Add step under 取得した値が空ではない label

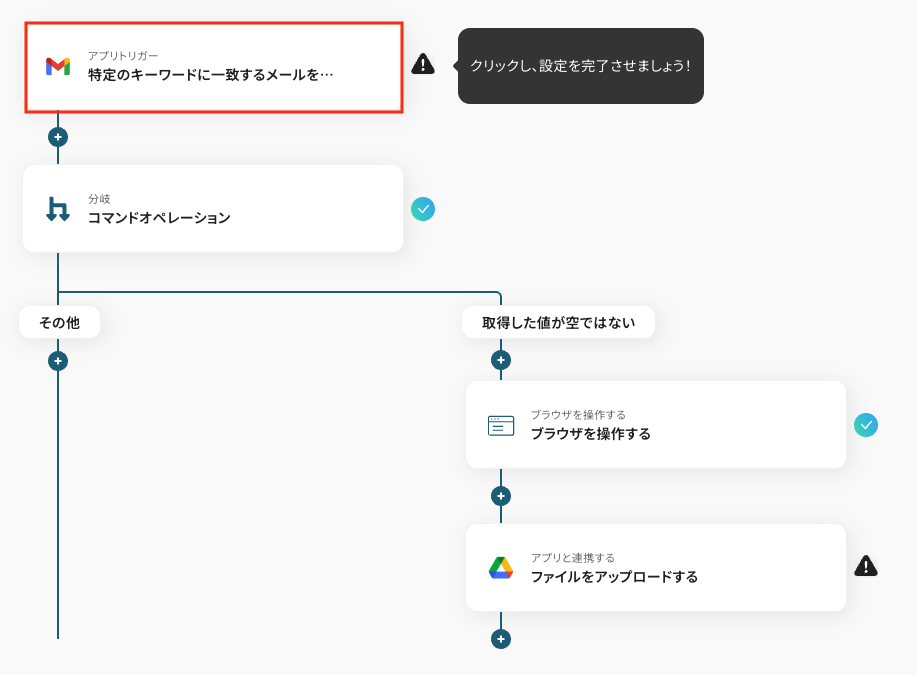pyautogui.click(x=501, y=360)
